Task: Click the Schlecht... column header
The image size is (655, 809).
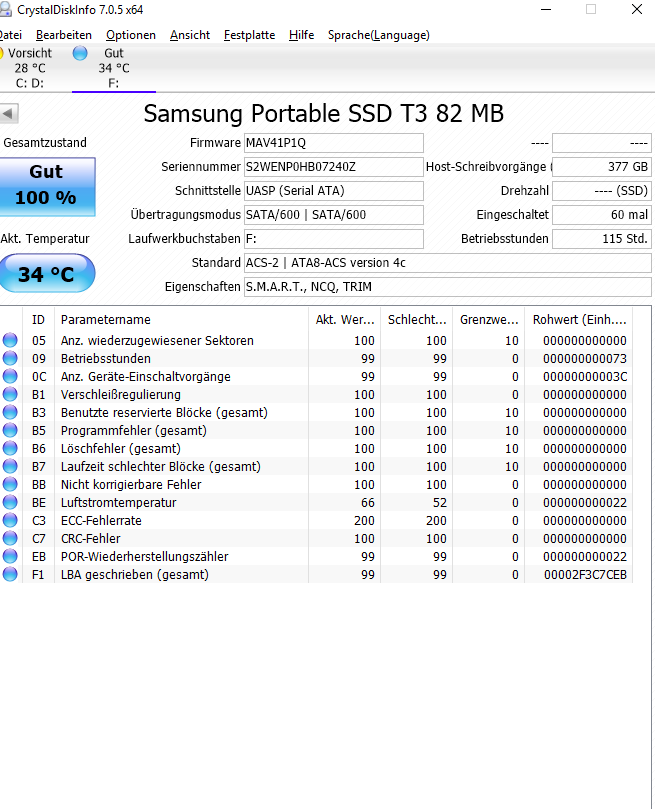Action: click(x=417, y=320)
